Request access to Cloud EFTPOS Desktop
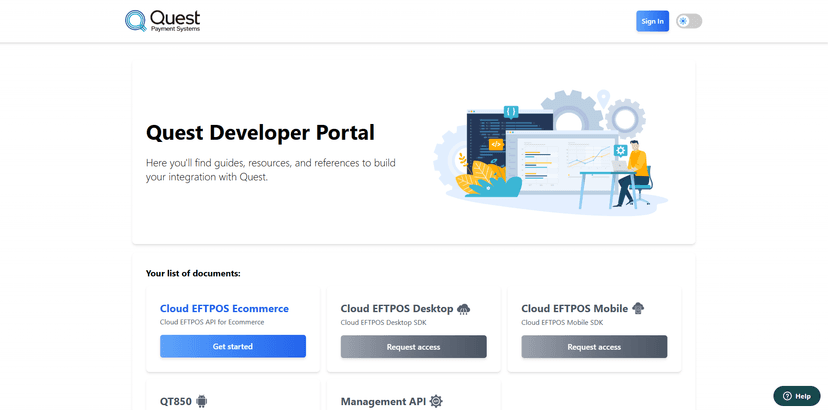Image resolution: width=828 pixels, height=410 pixels. coord(413,347)
